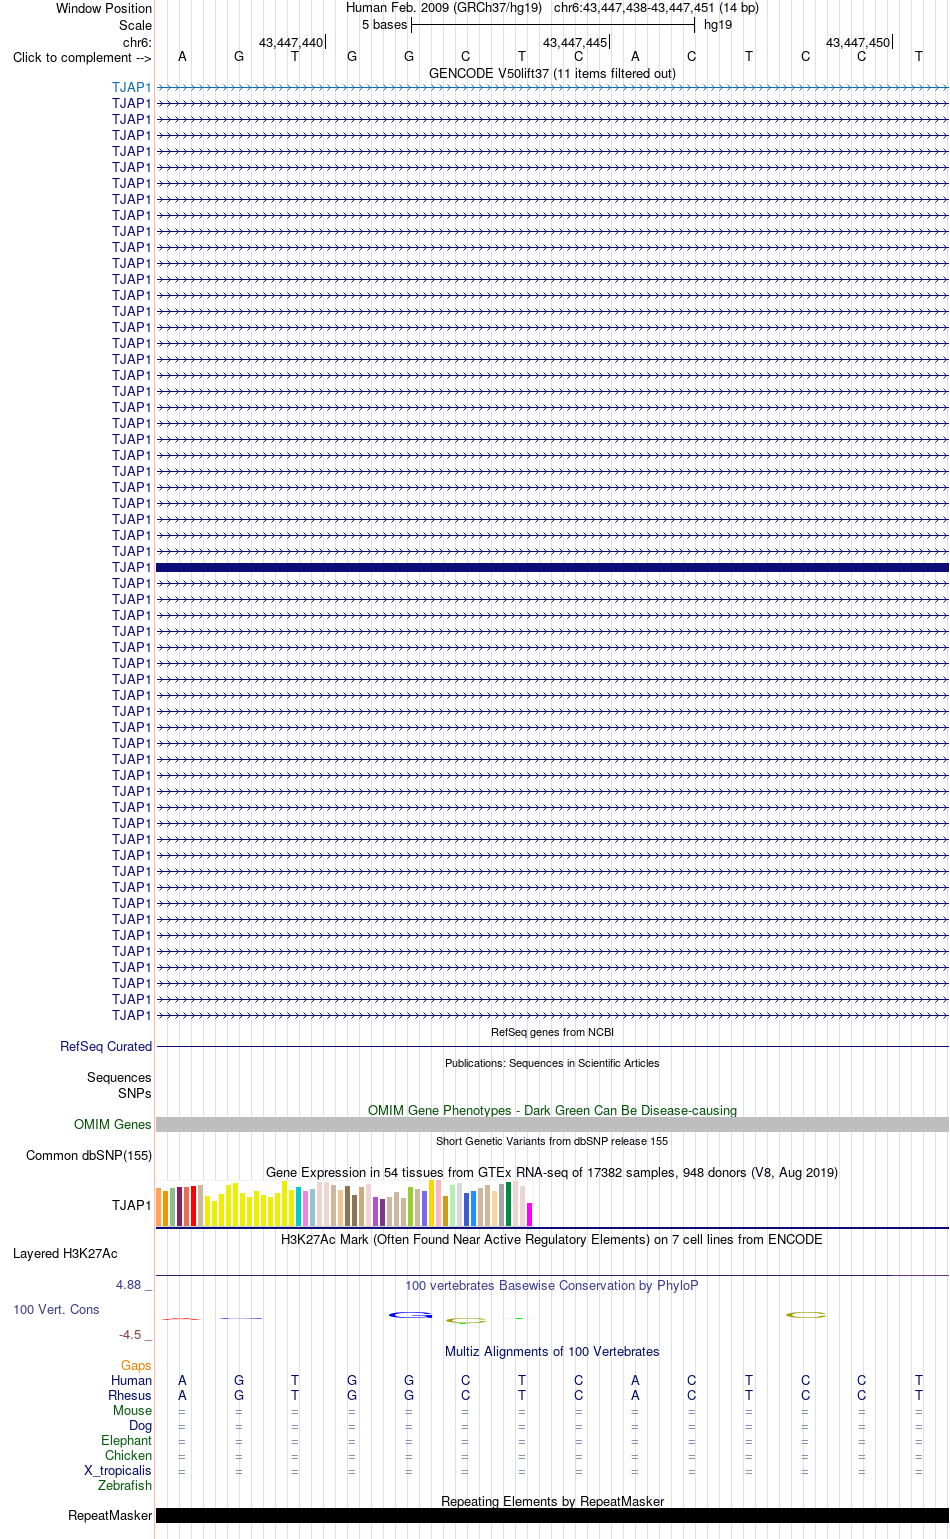Click the 43,447,450 ruler position marker
This screenshot has height=1539, width=950.
coord(858,42)
